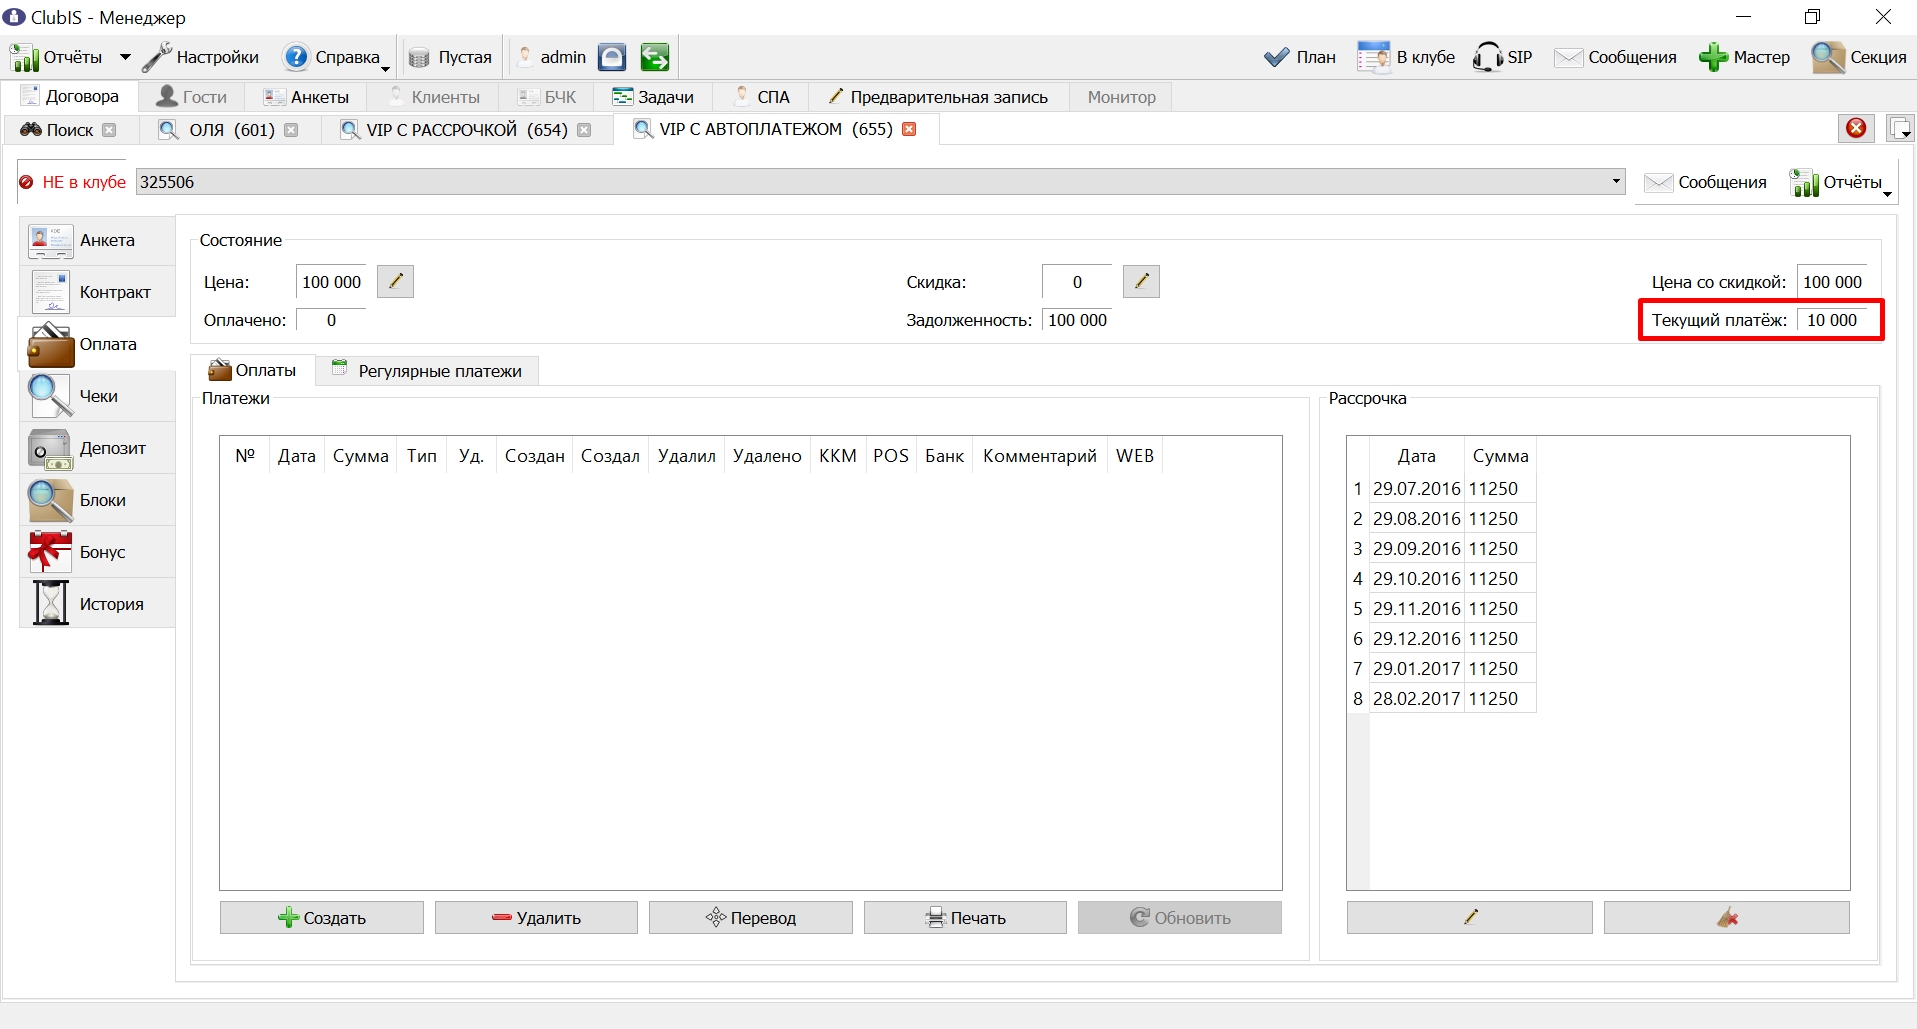Close the VIP С АВТОПЛАТЕЖОМ (655) tab
The image size is (1917, 1029).
click(x=909, y=129)
